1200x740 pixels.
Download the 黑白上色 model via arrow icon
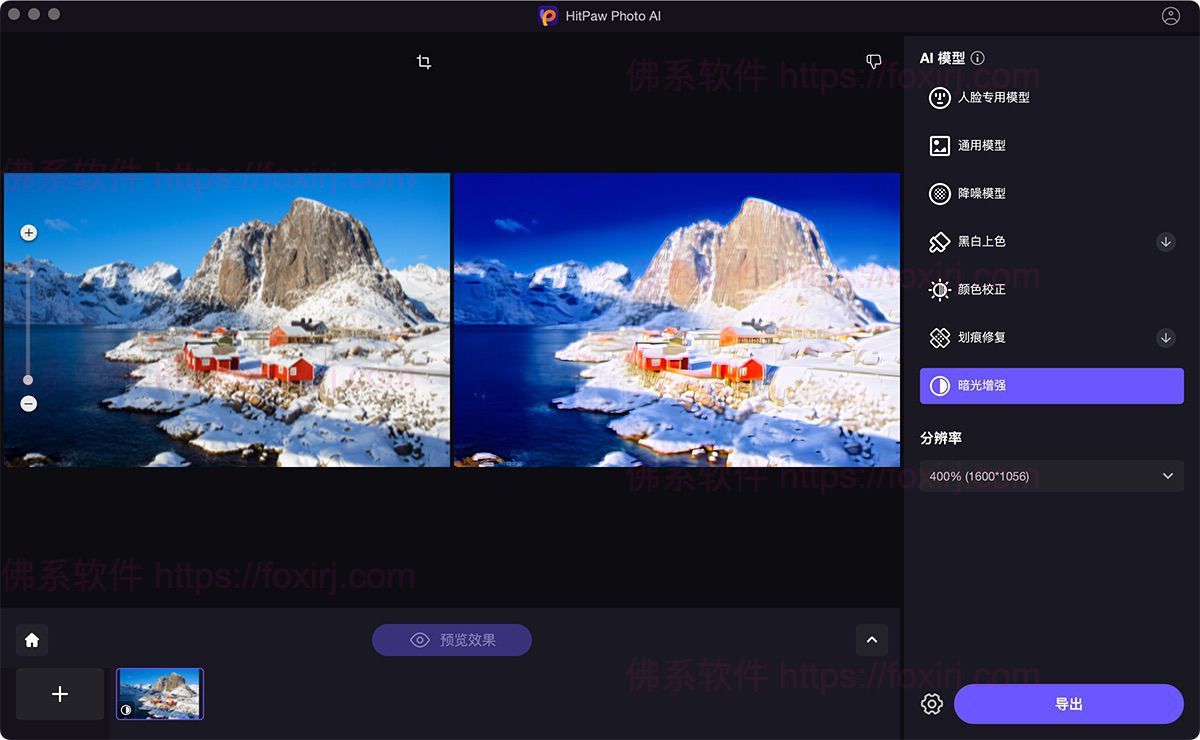1165,241
